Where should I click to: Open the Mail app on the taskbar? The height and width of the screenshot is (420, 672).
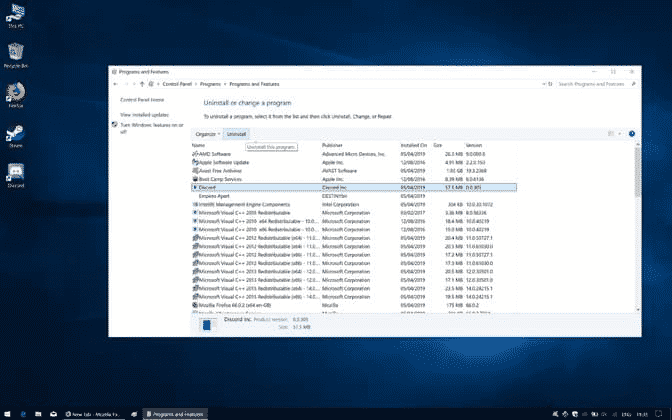[54, 414]
